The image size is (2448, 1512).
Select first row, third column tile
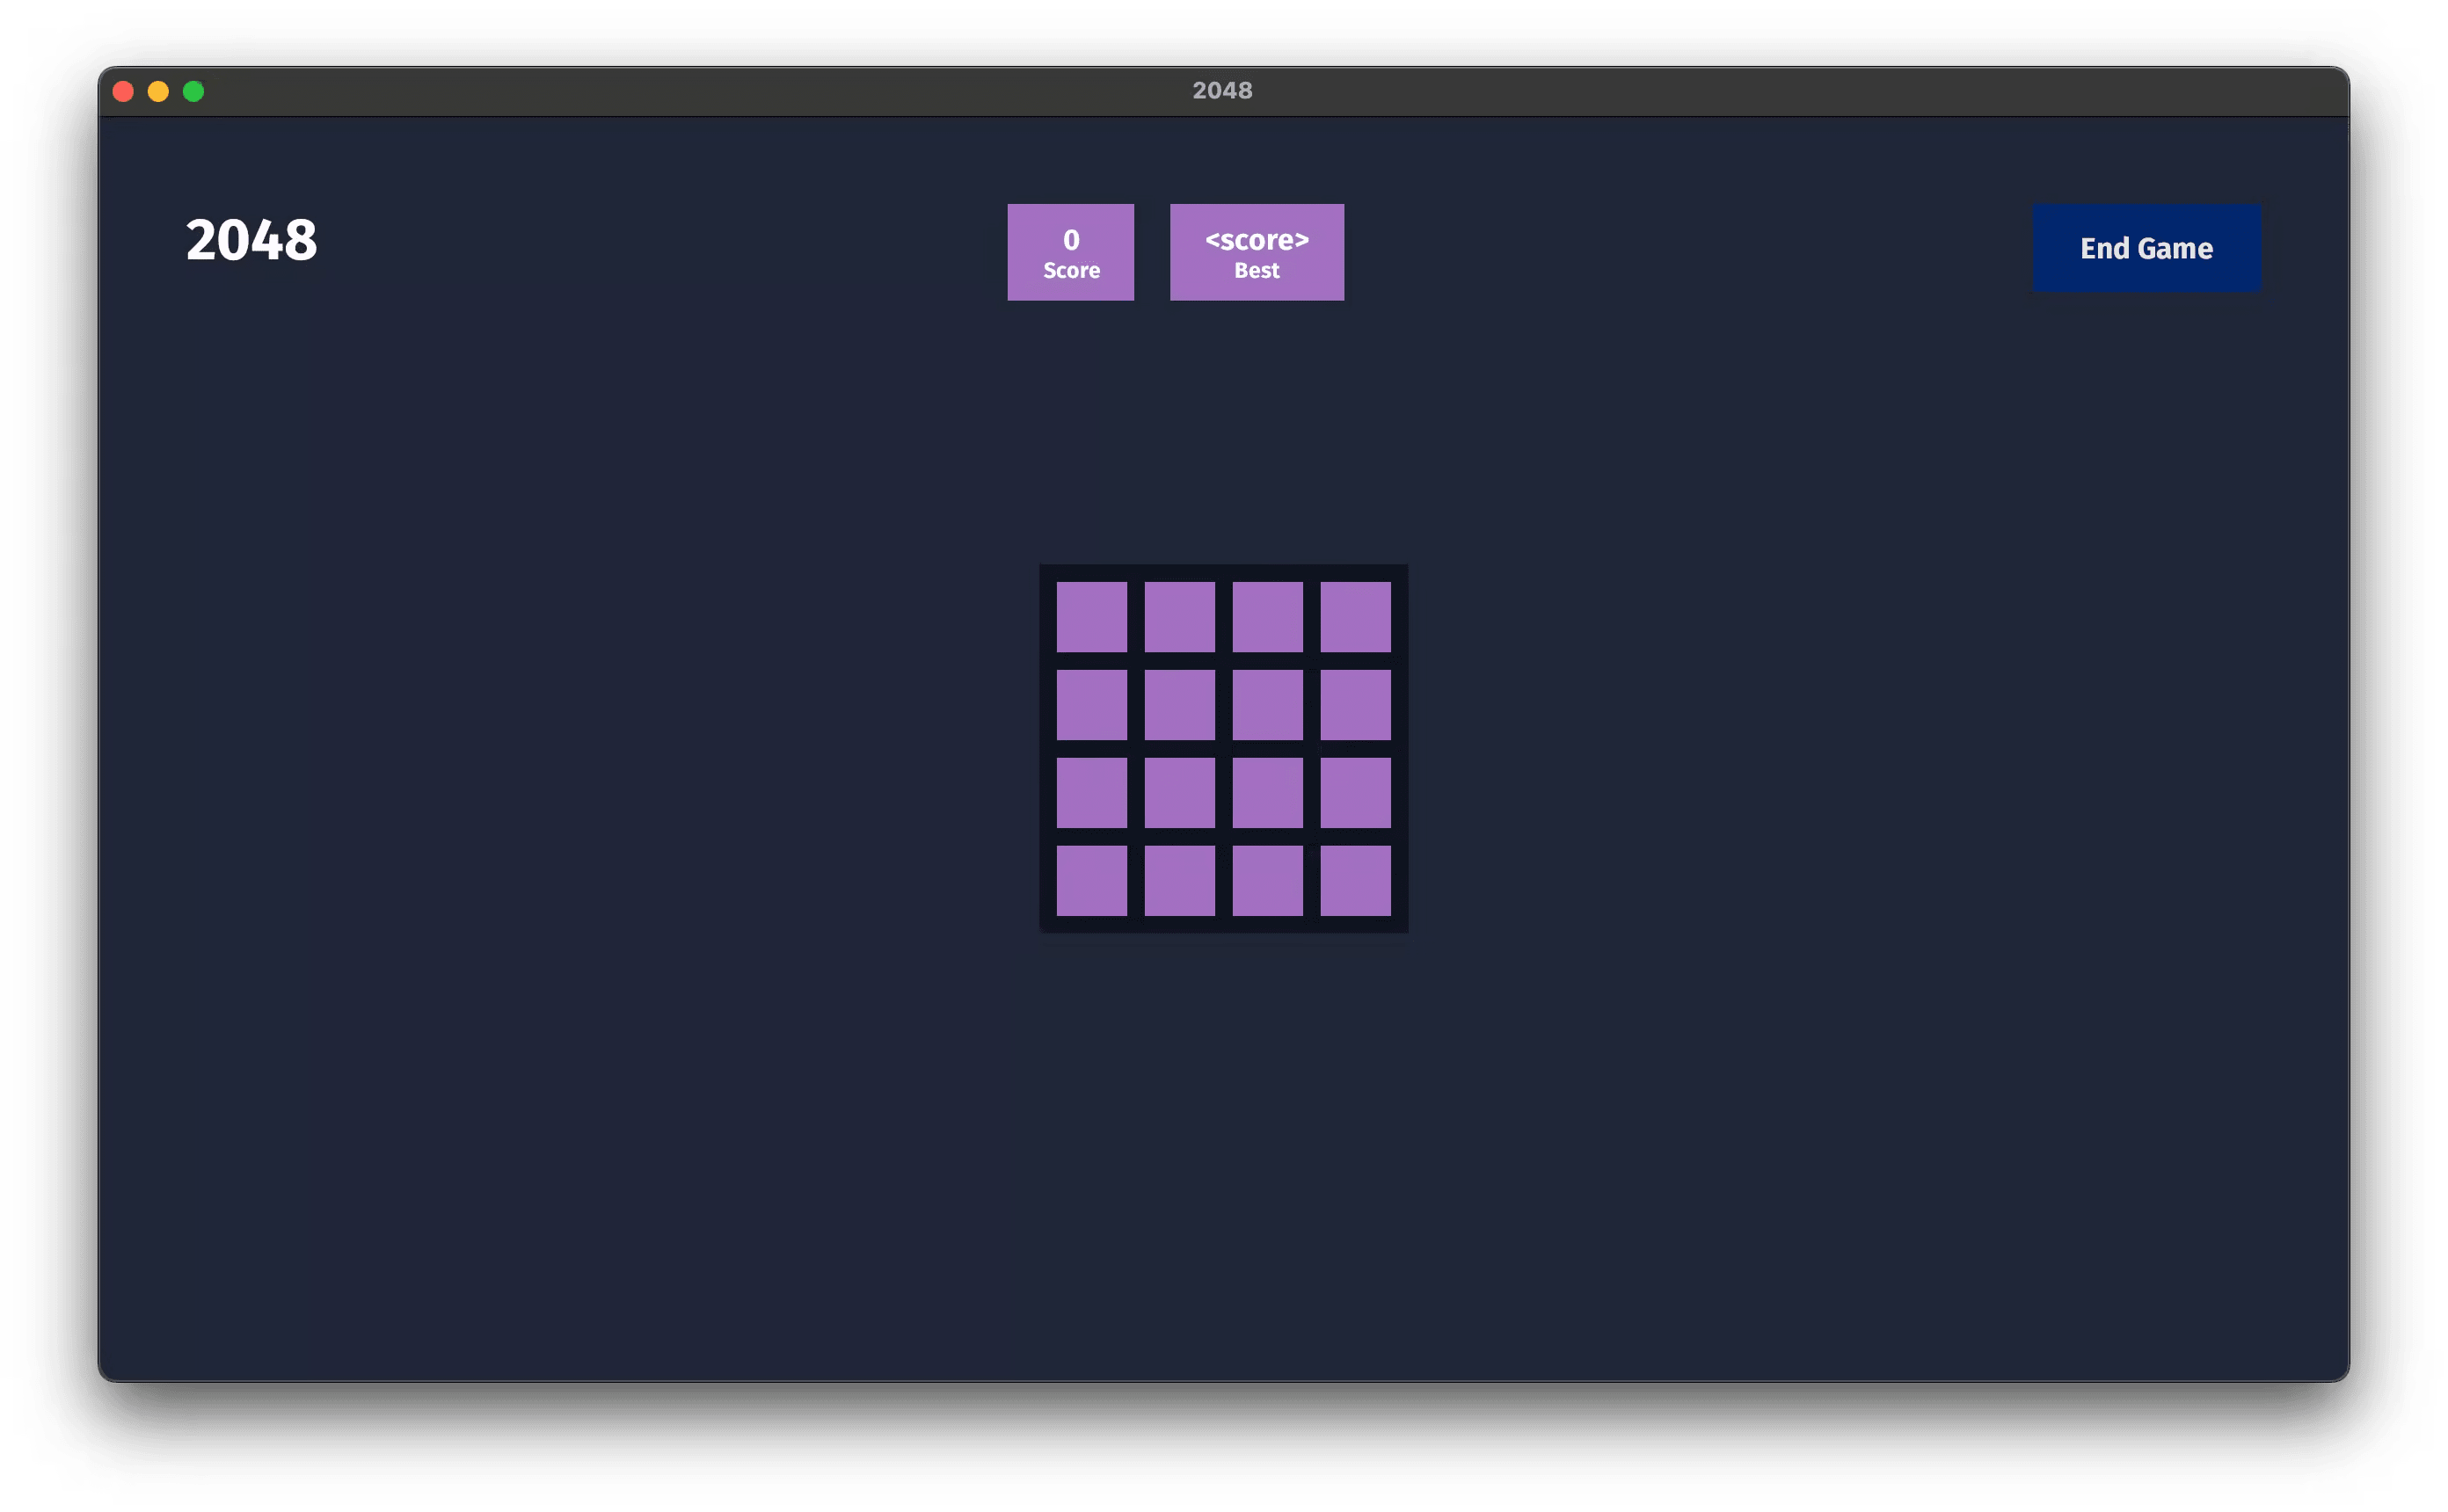(x=1267, y=617)
